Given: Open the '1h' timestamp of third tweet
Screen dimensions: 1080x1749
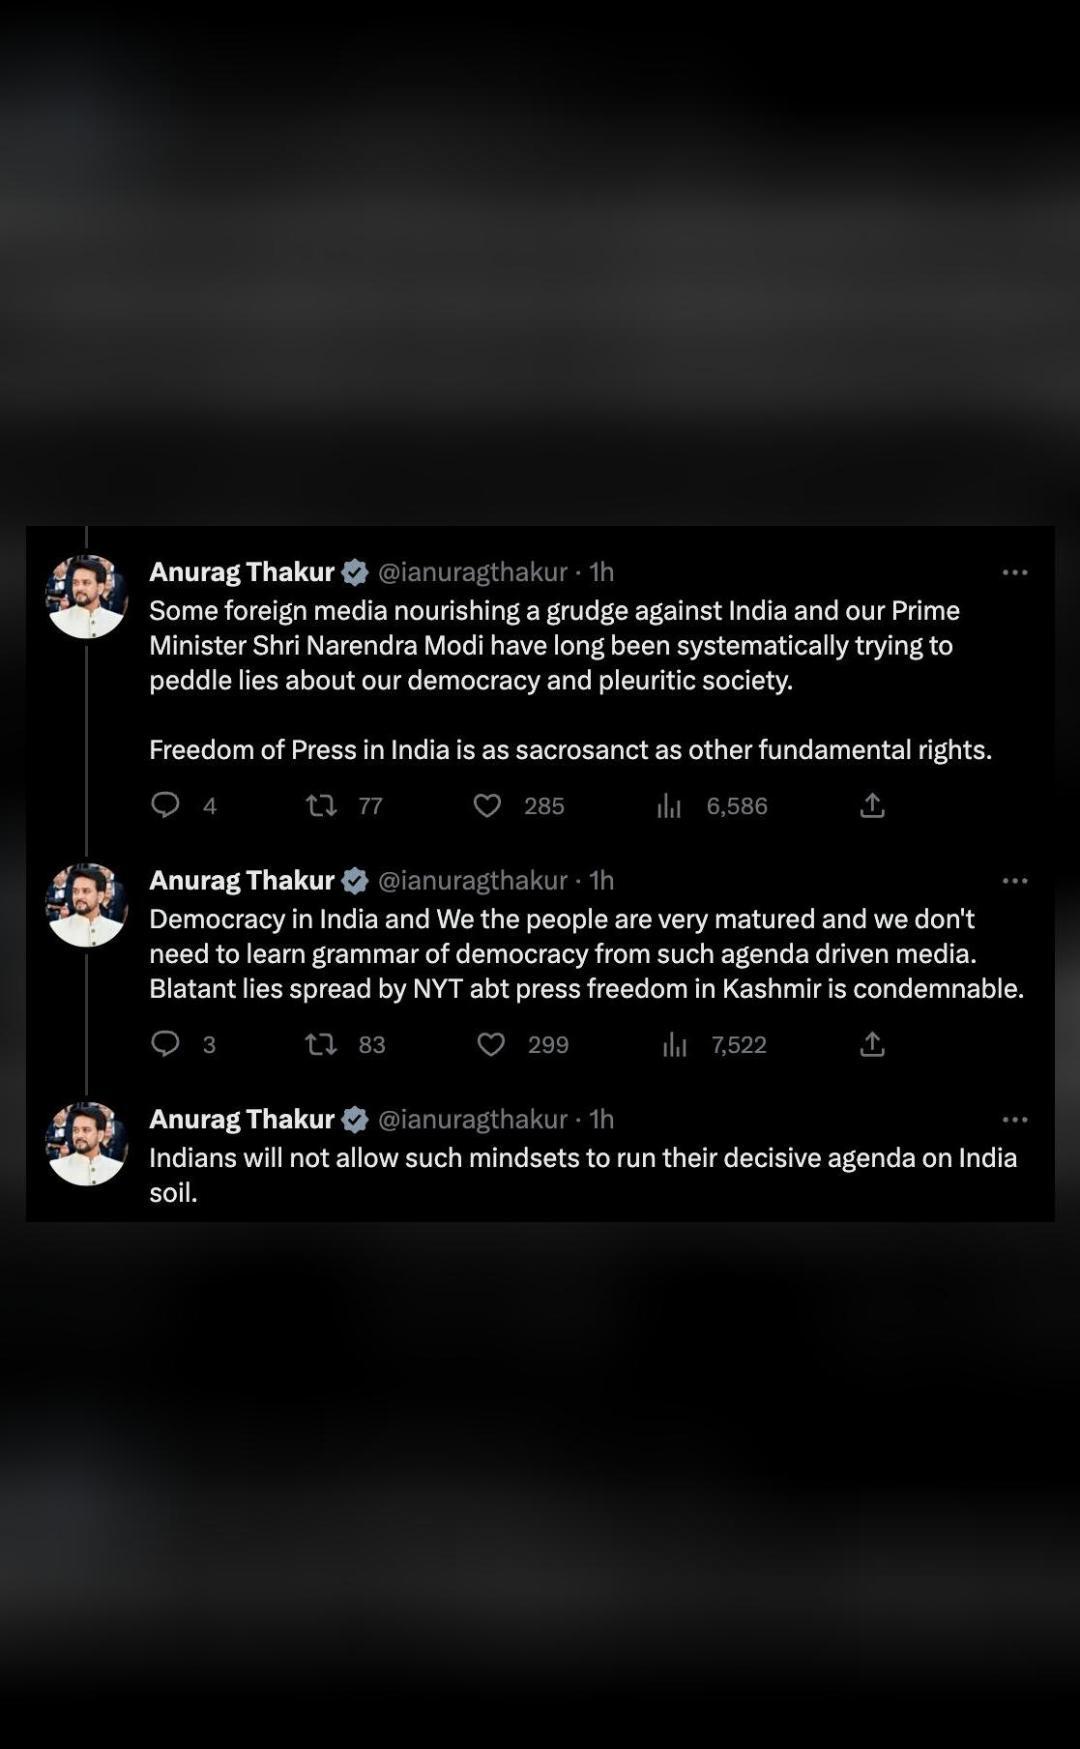Looking at the screenshot, I should [x=601, y=1120].
